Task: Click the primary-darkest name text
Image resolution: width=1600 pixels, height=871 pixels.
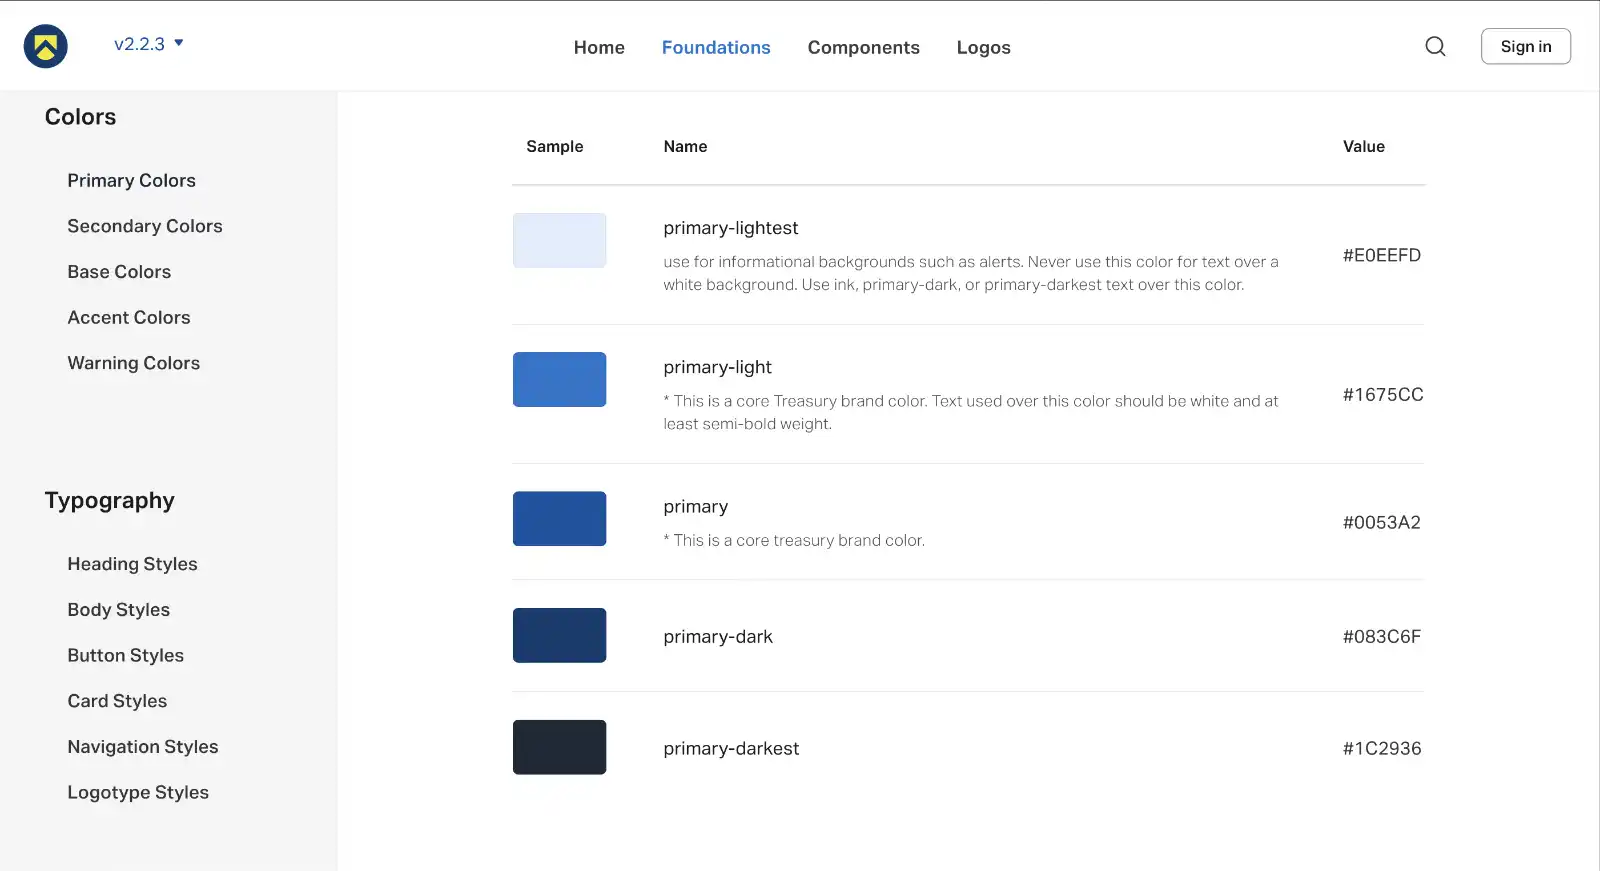Action: click(x=731, y=748)
